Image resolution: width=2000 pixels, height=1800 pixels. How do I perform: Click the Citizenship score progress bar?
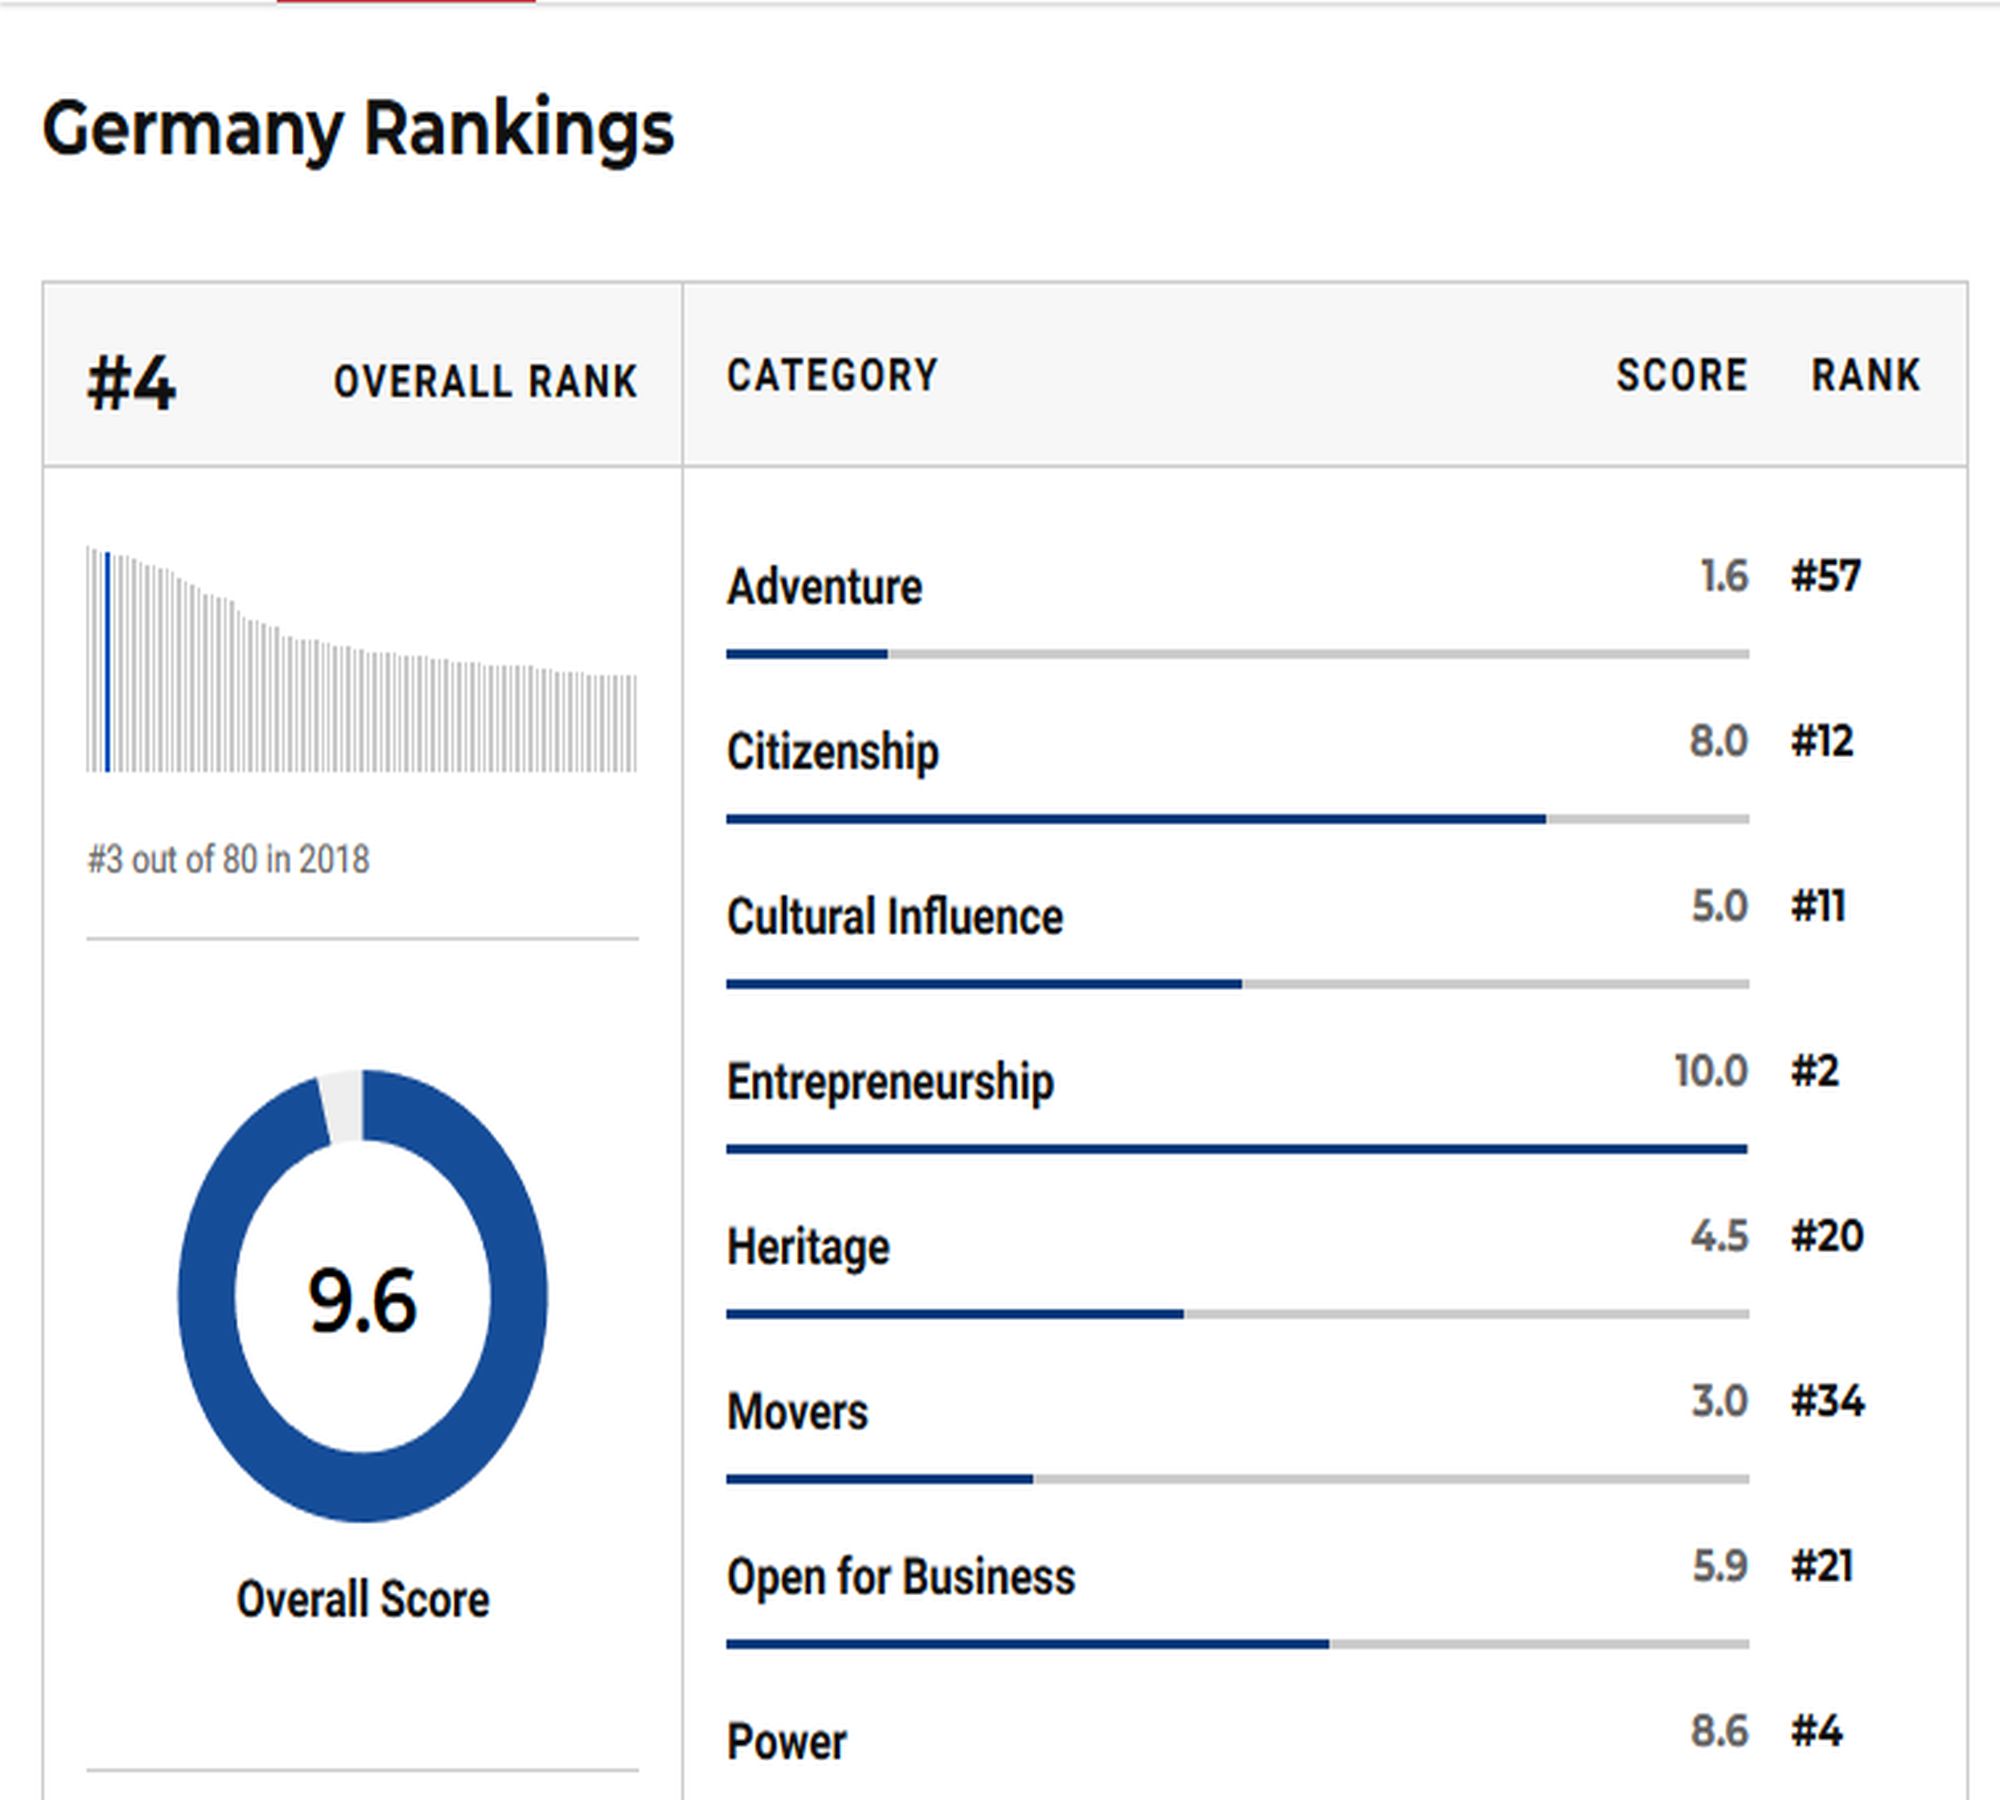(1237, 819)
